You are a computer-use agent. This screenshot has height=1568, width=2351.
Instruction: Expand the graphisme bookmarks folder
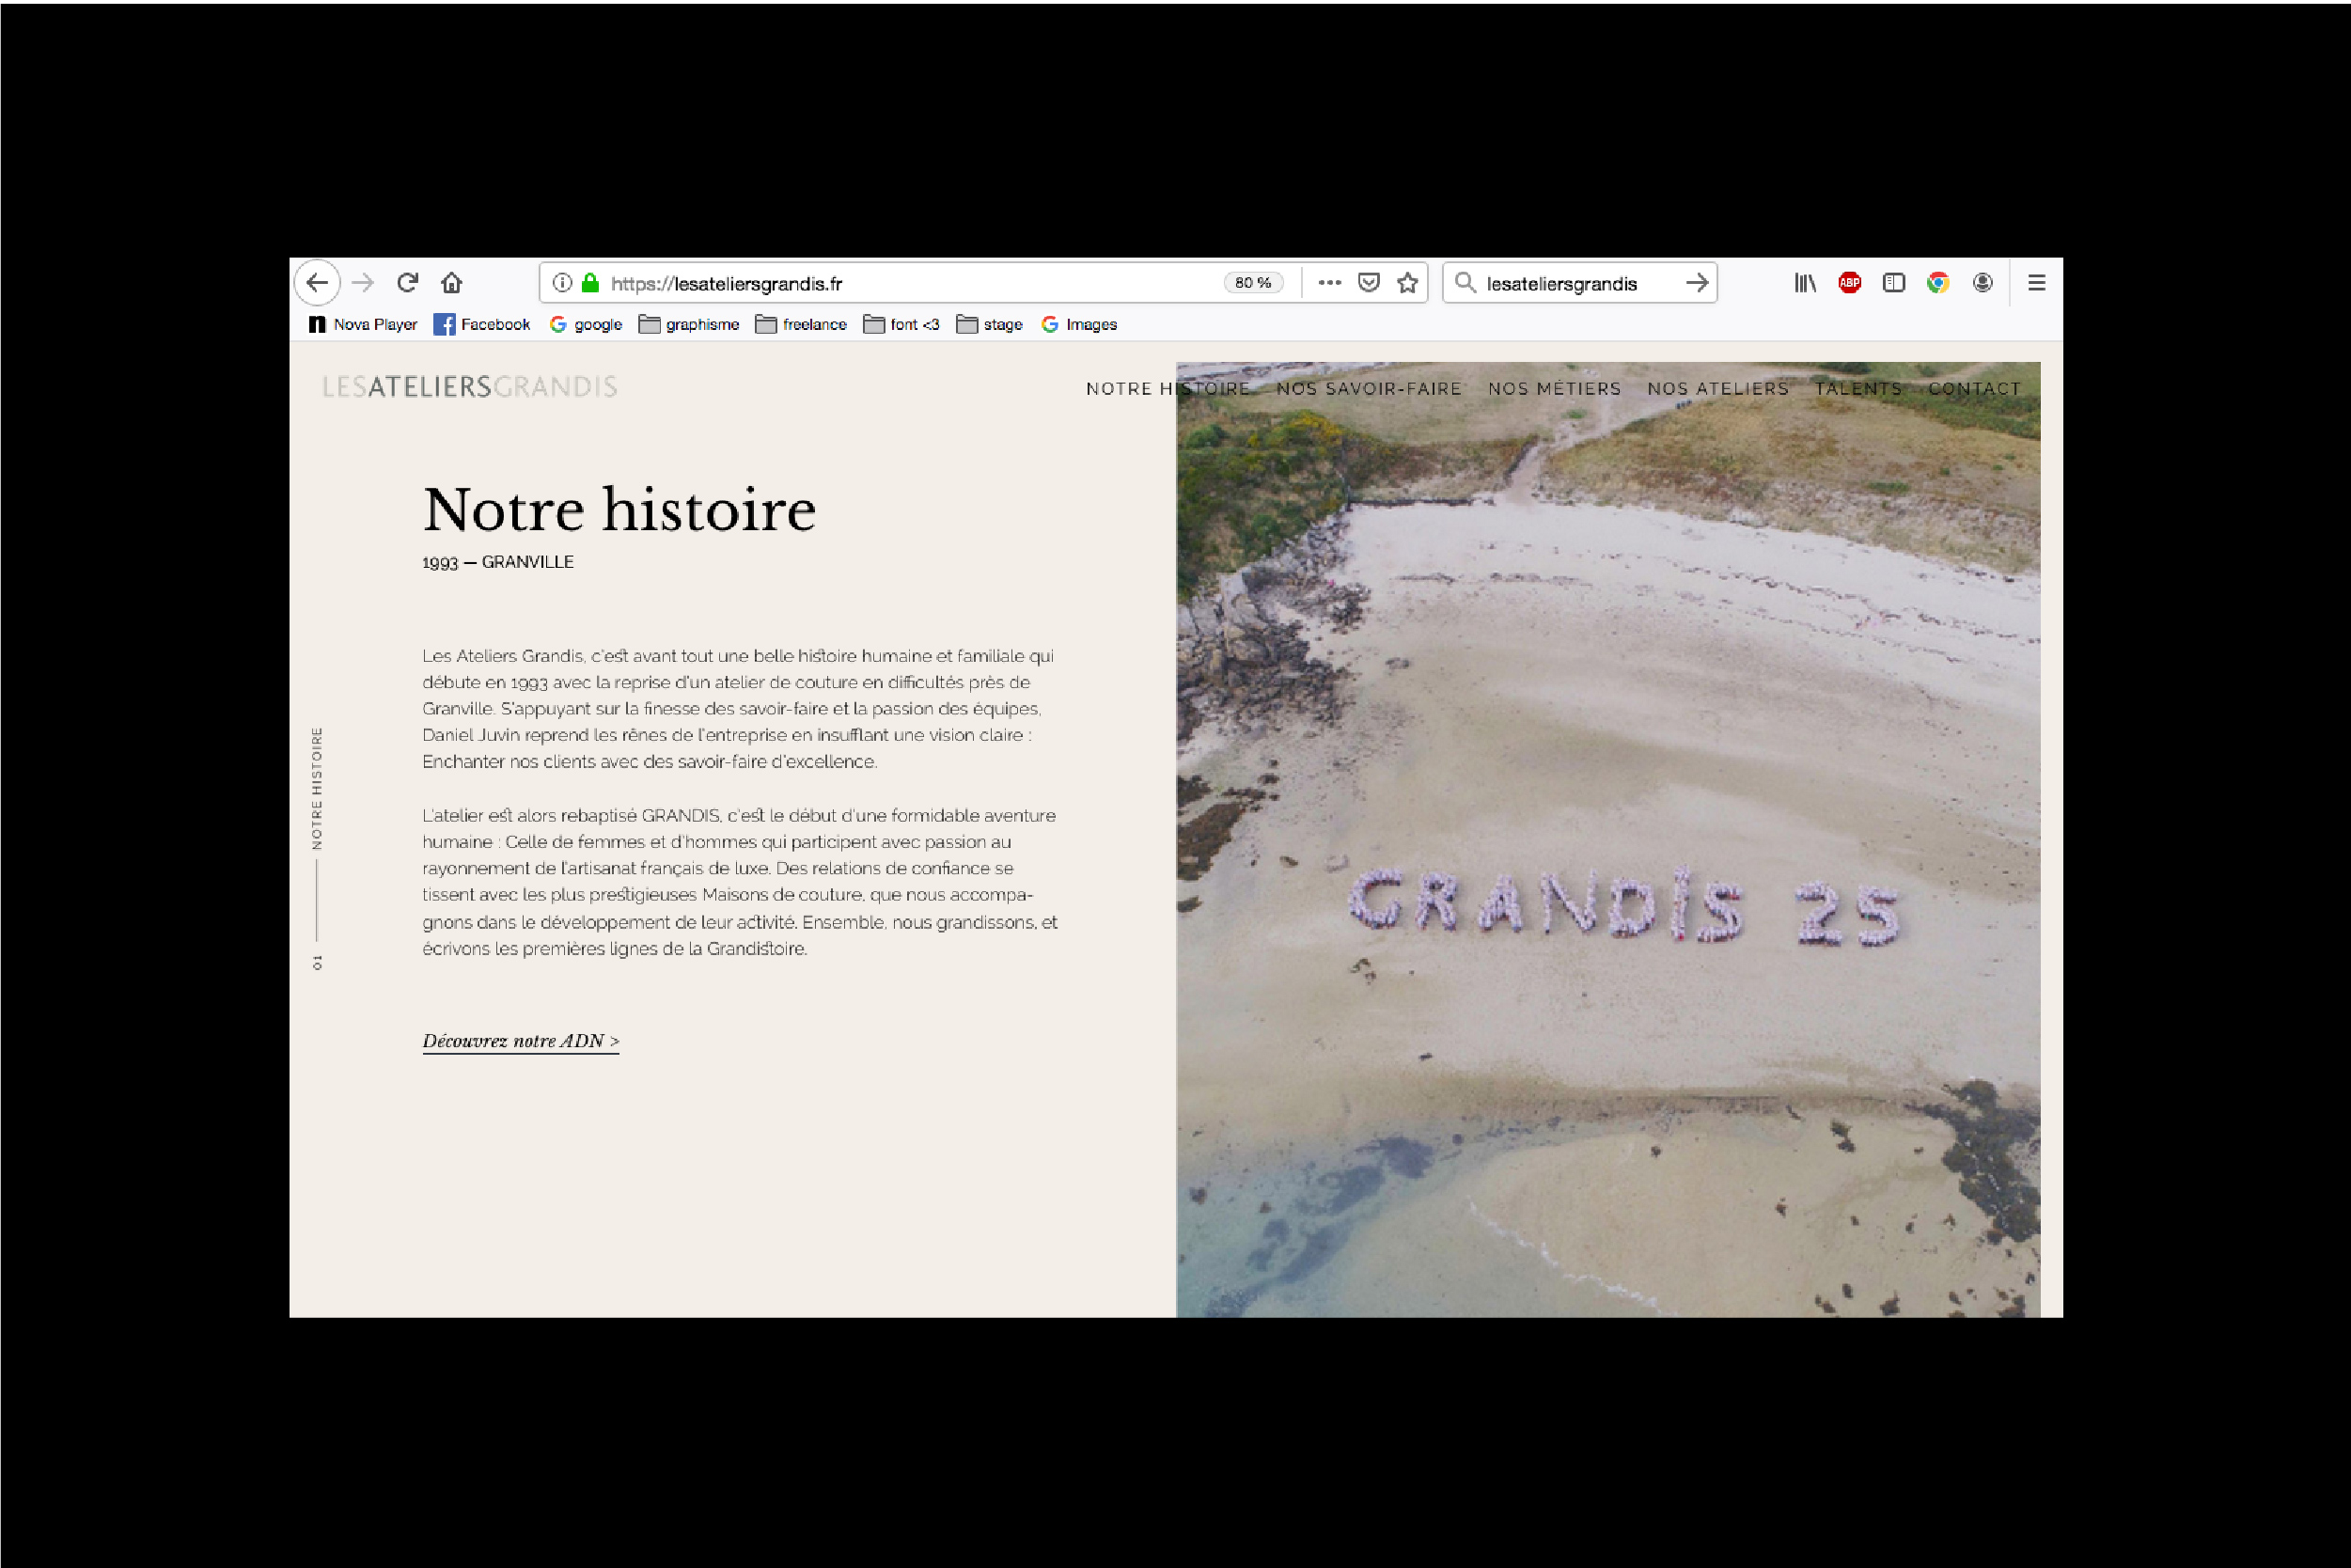689,324
